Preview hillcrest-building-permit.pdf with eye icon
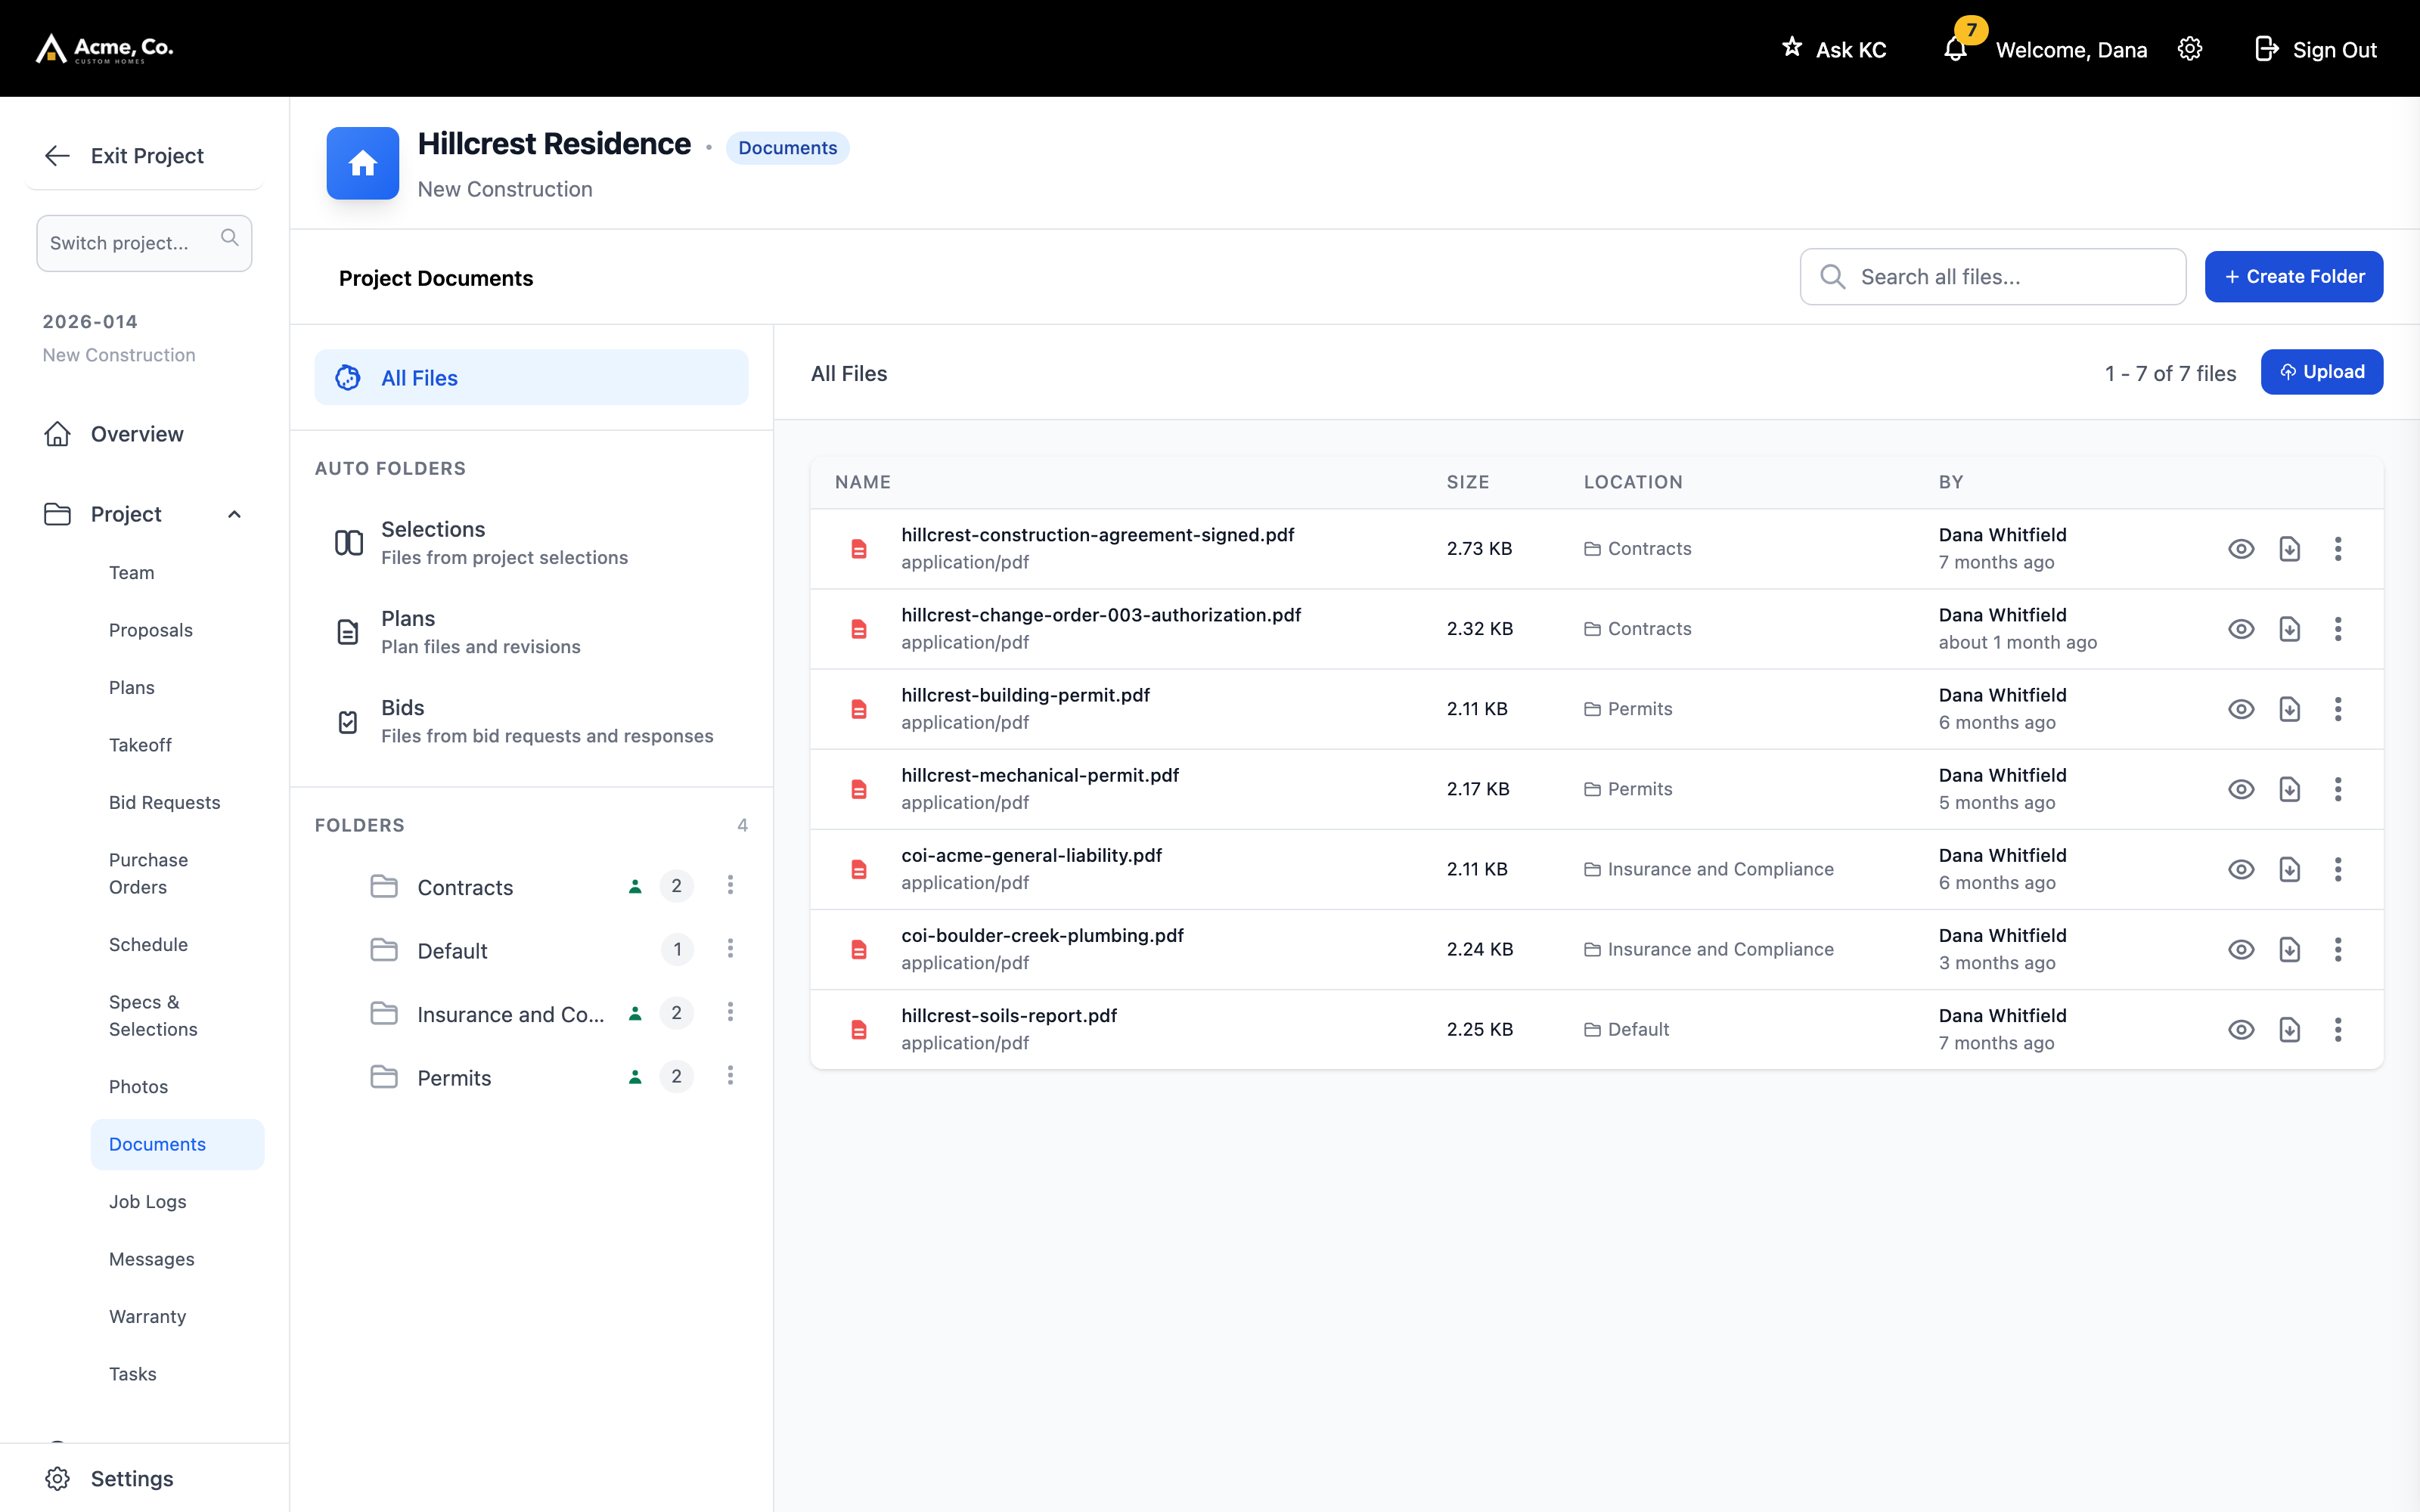This screenshot has height=1512, width=2420. pos(2241,709)
